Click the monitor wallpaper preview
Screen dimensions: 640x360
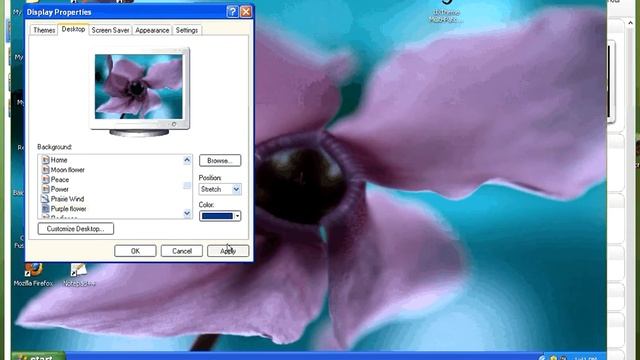click(139, 87)
